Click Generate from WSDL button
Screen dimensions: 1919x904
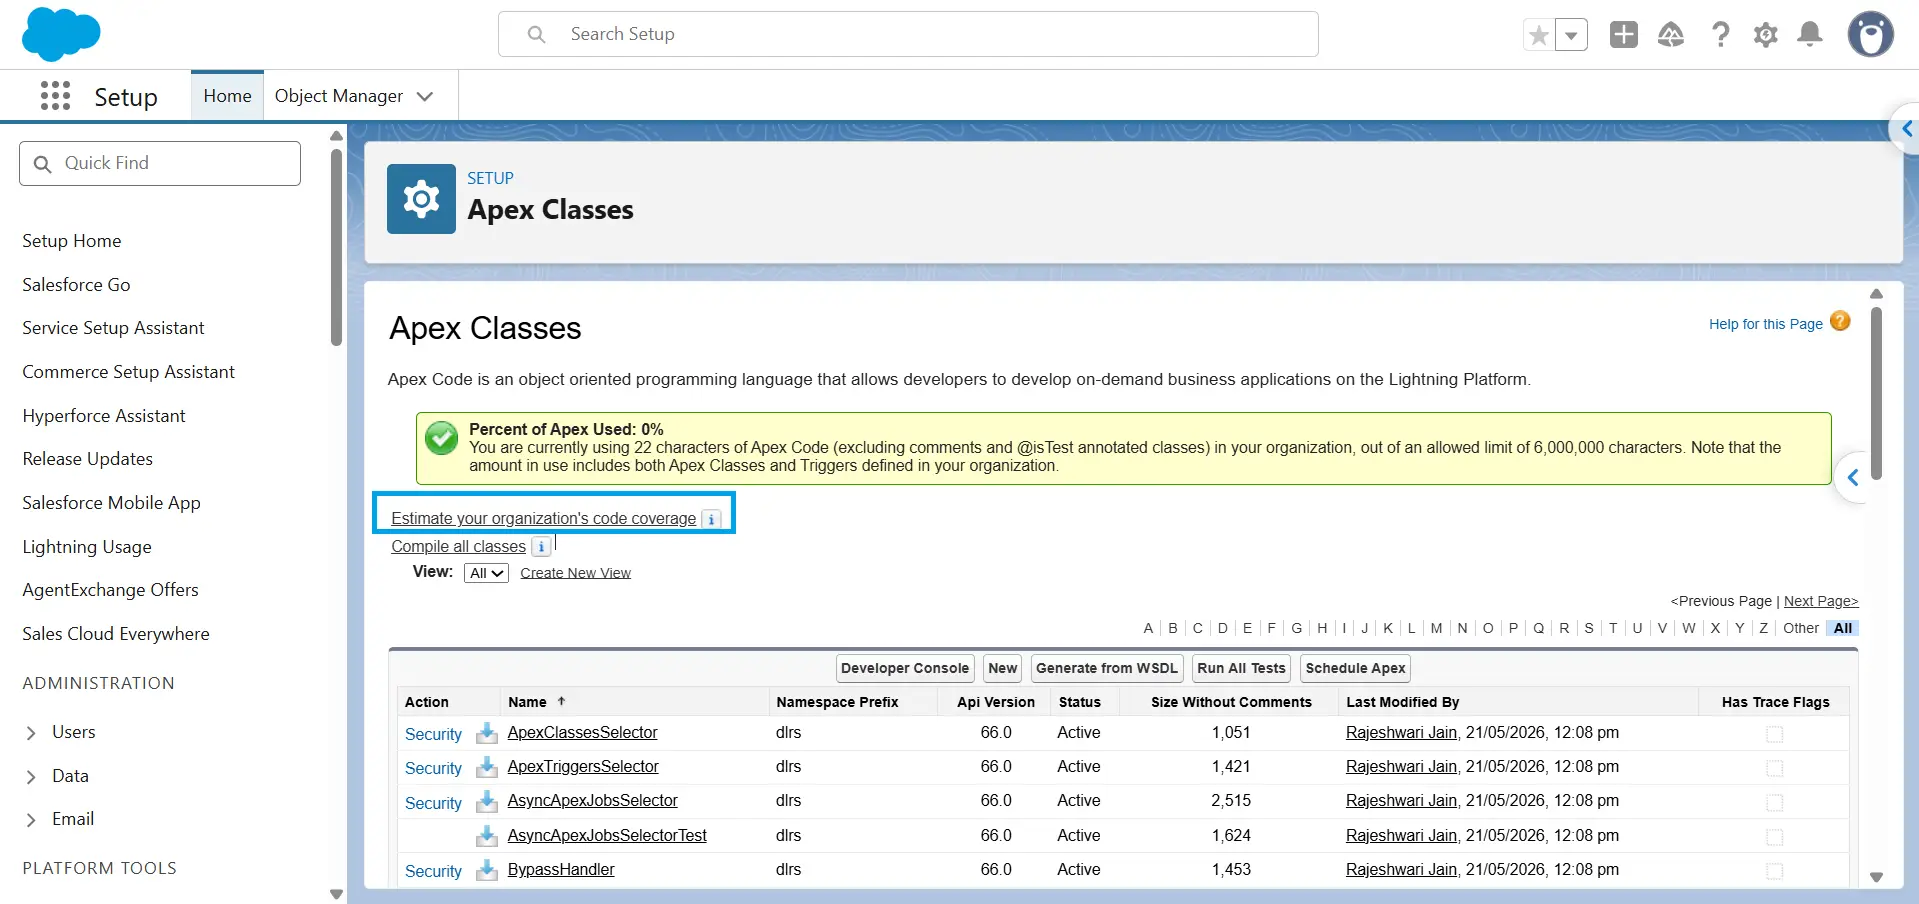(1107, 668)
